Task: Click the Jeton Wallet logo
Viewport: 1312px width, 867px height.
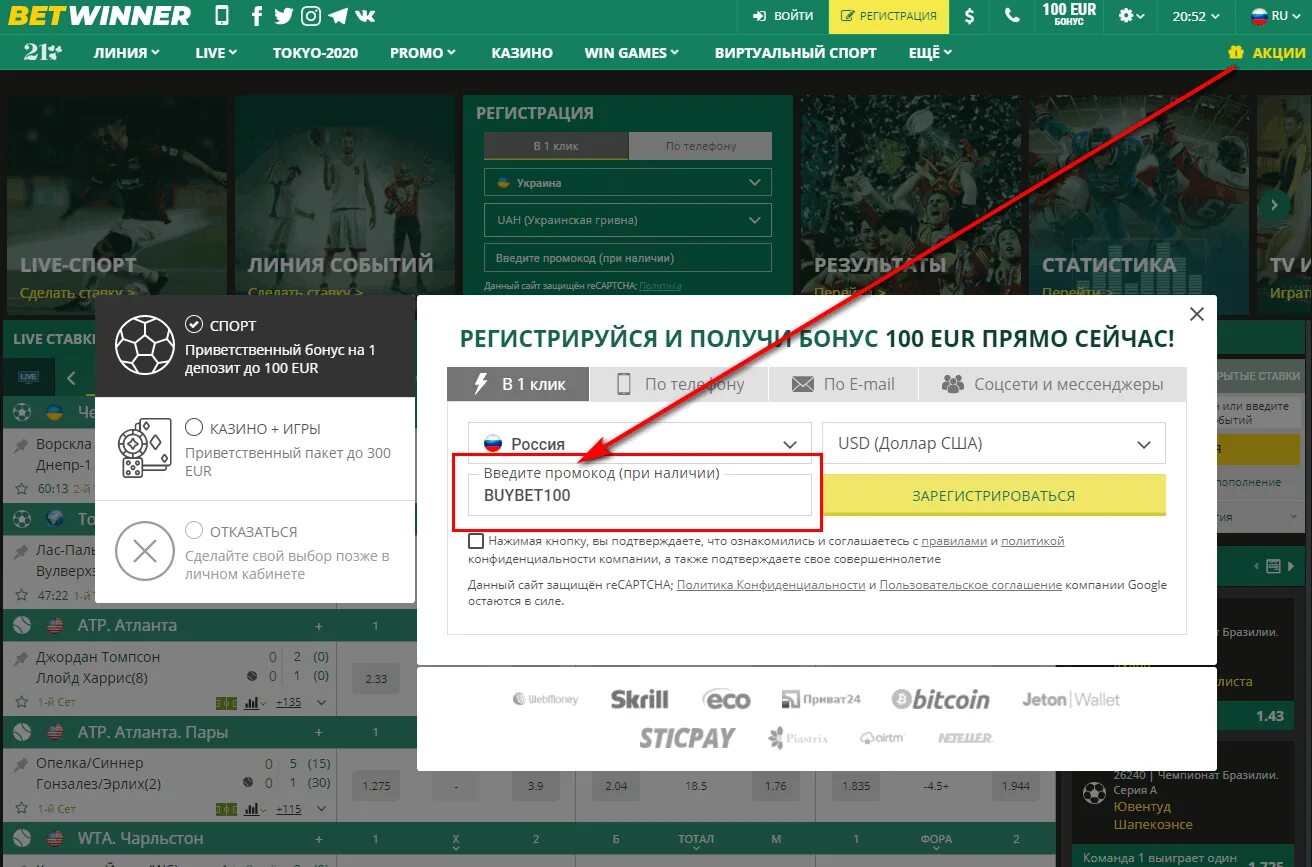Action: [x=1071, y=699]
